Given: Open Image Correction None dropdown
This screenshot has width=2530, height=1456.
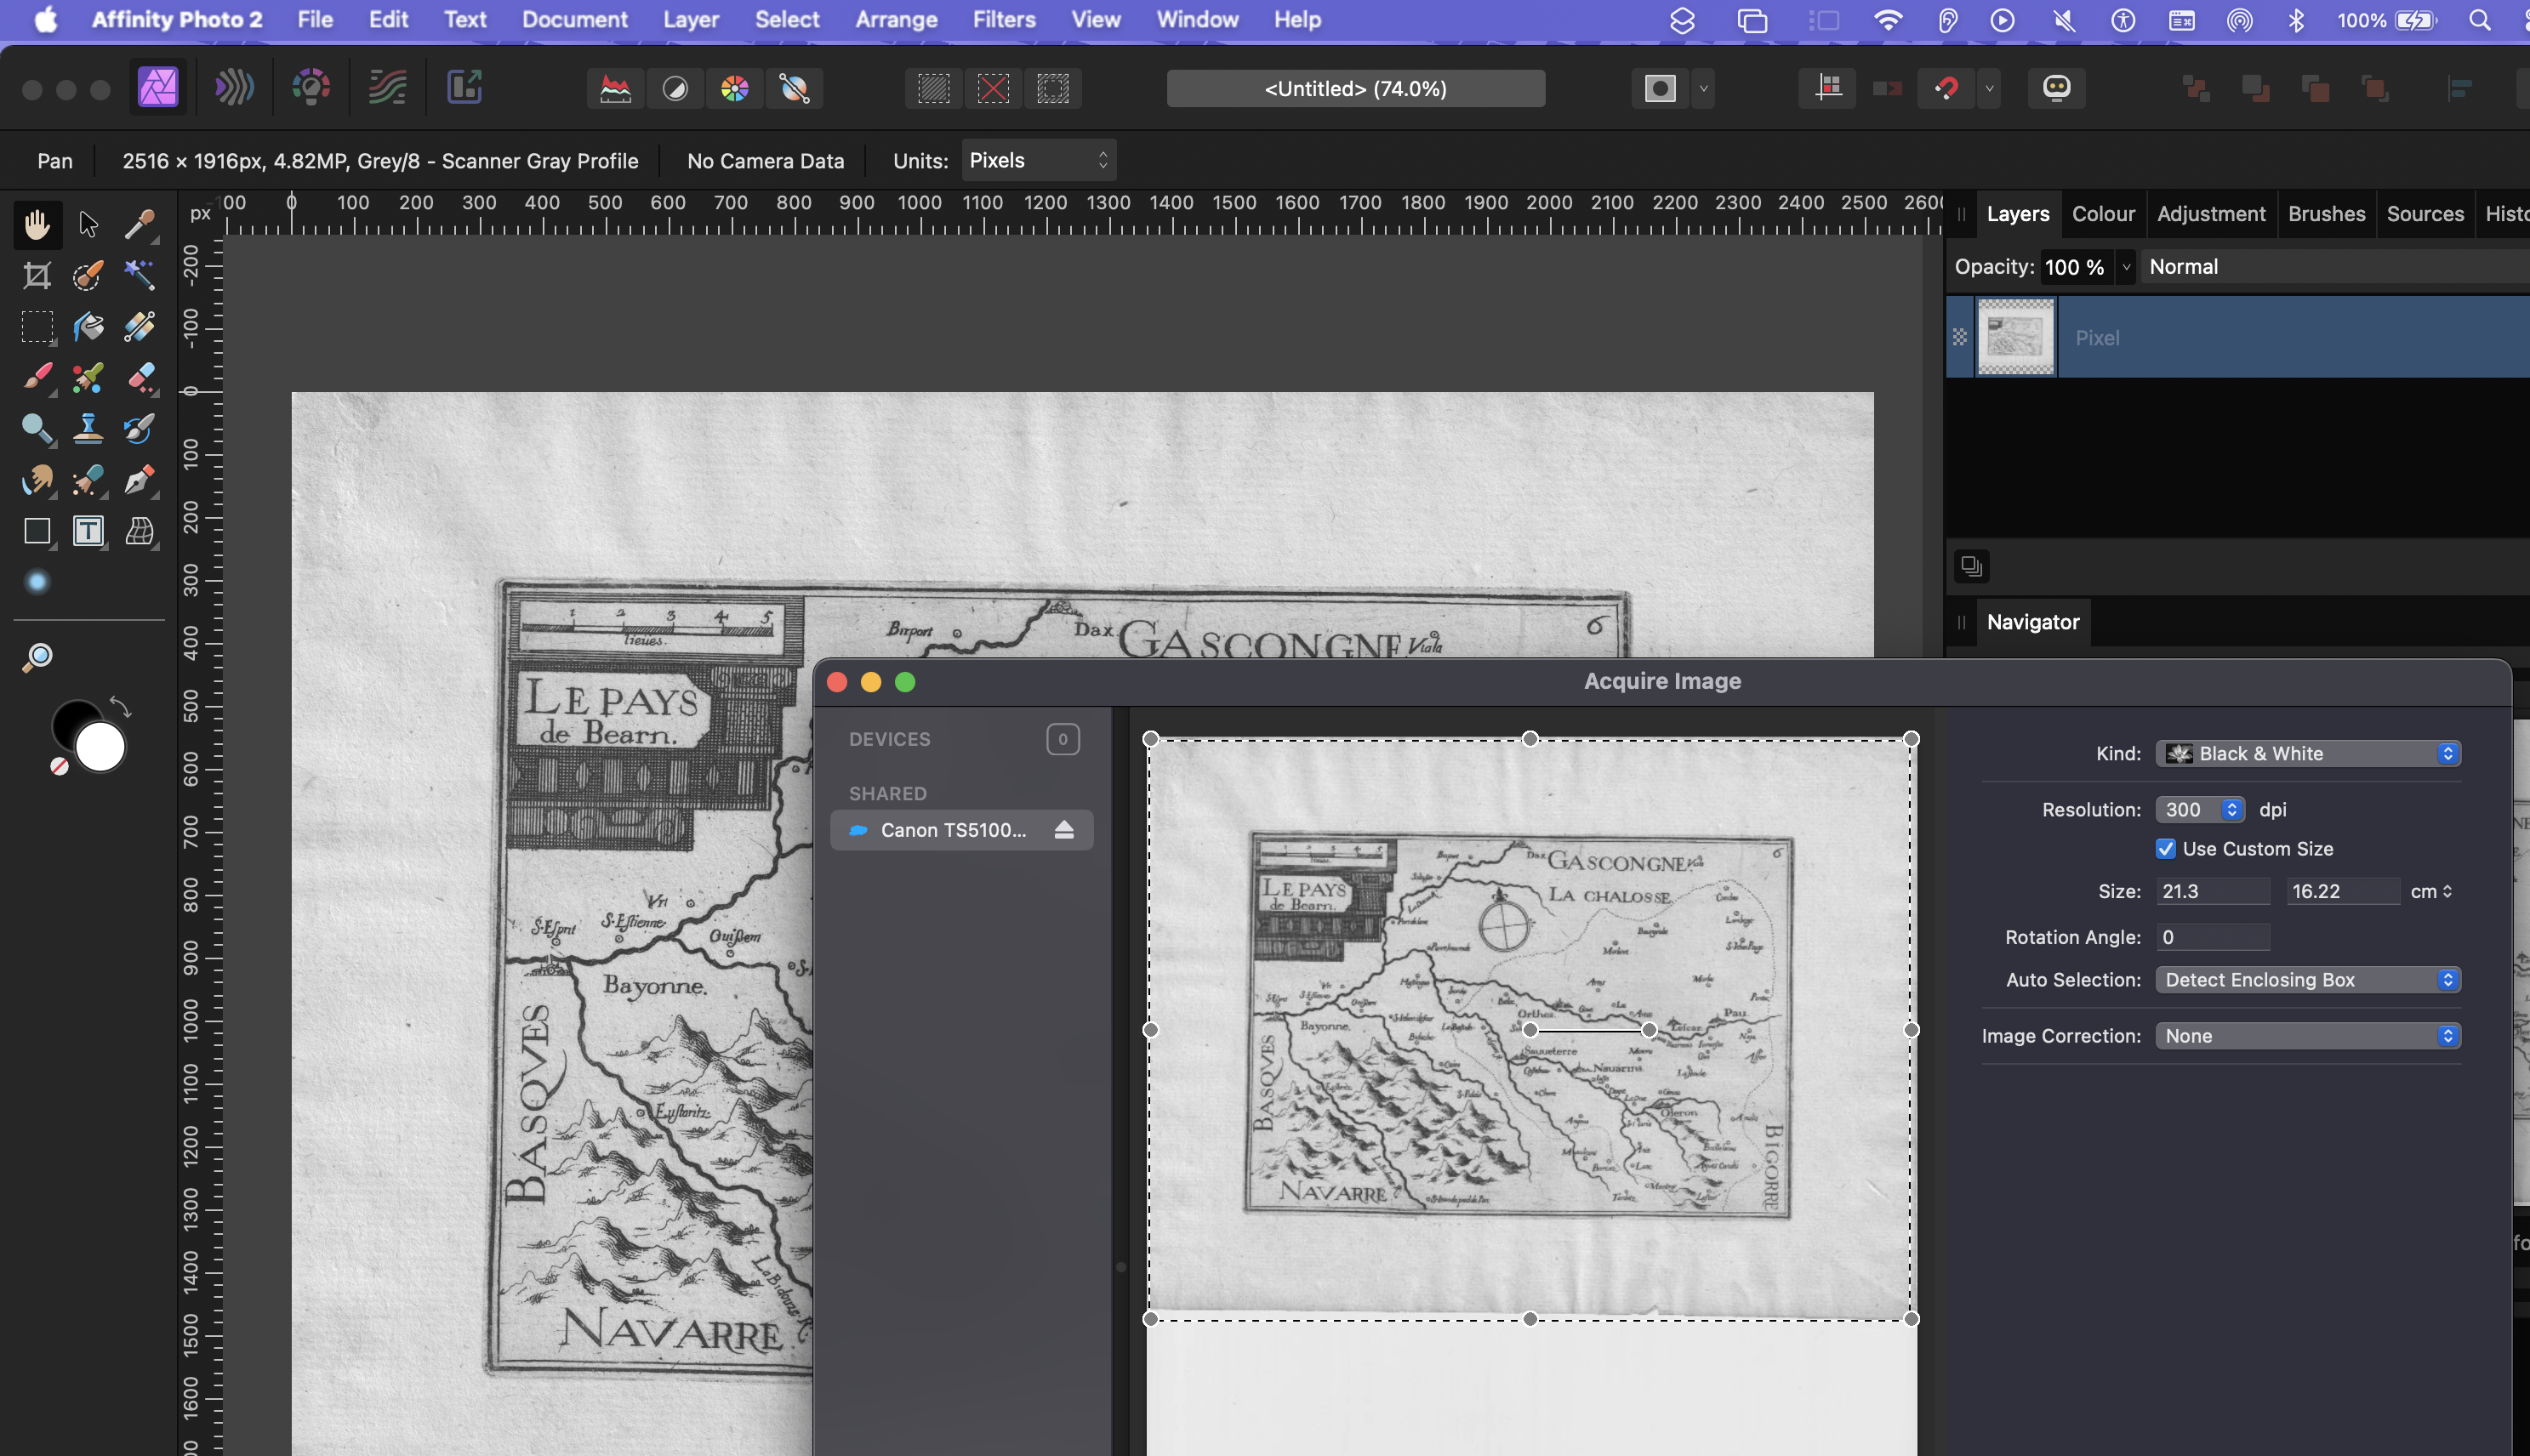Looking at the screenshot, I should coord(2308,1036).
